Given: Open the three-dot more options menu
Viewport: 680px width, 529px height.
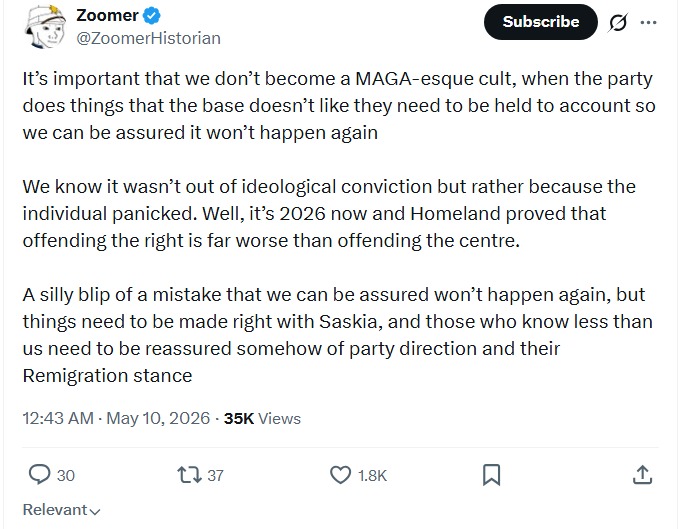Looking at the screenshot, I should tap(648, 22).
